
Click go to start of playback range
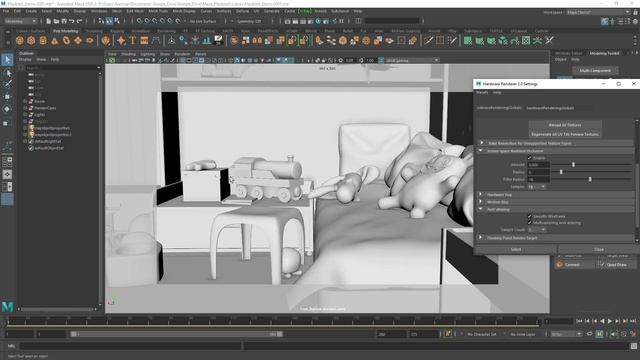pyautogui.click(x=579, y=321)
